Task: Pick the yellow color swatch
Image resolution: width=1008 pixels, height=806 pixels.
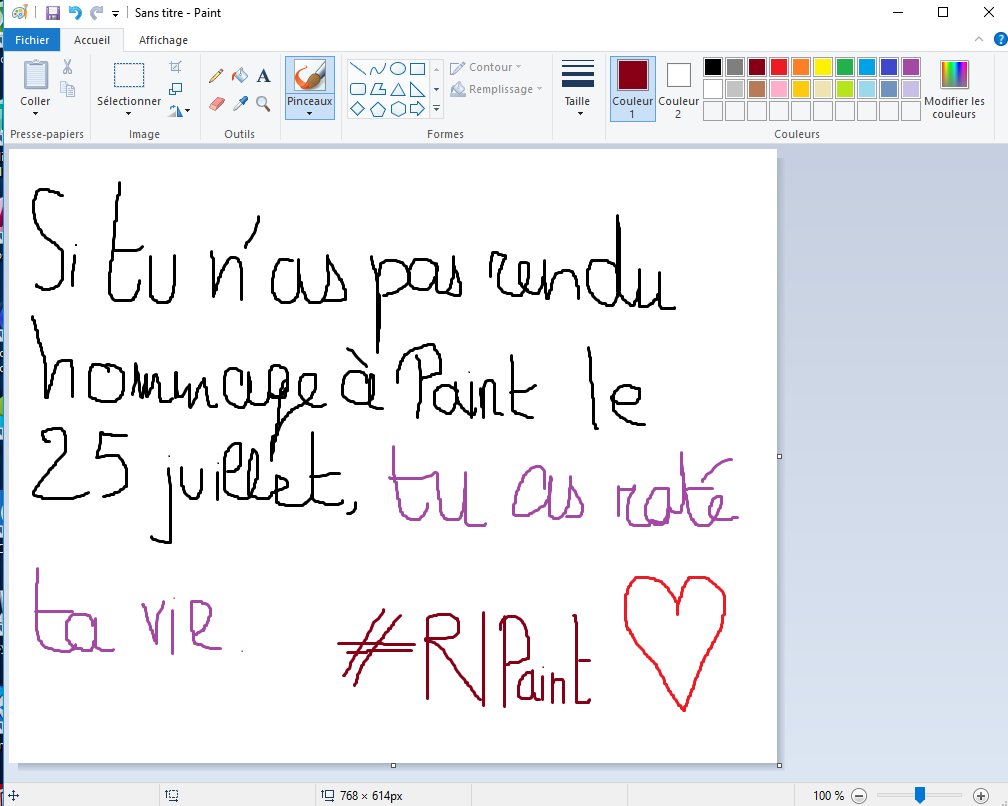Action: [x=823, y=67]
